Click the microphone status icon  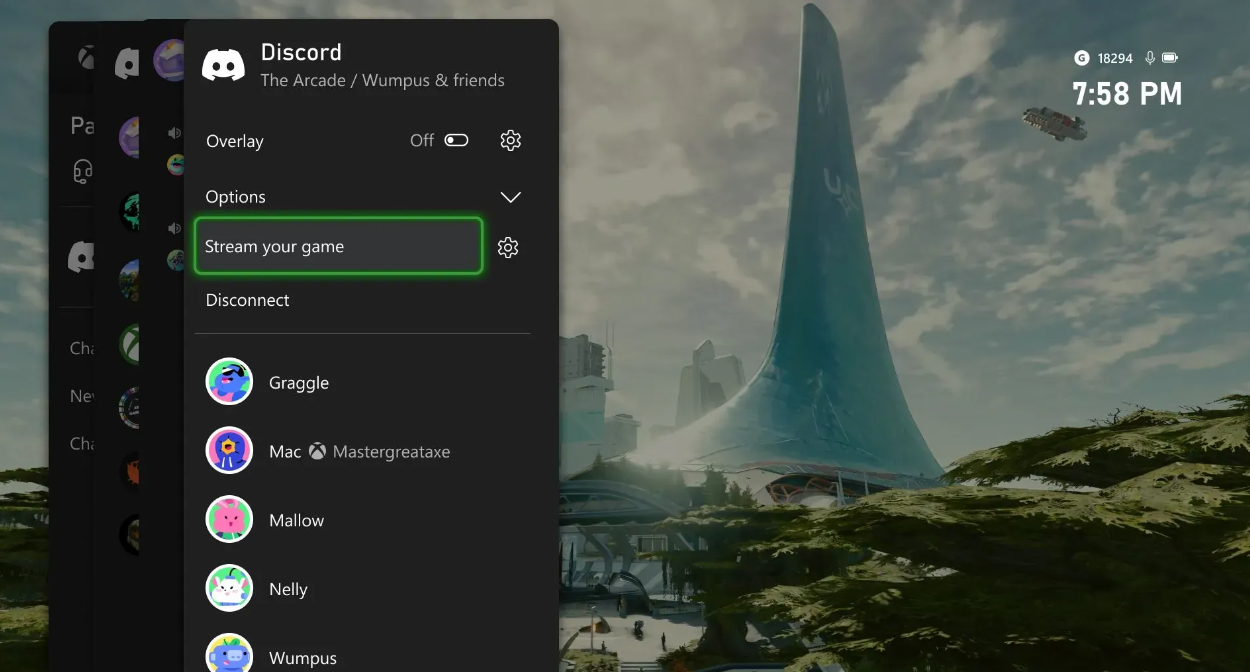[x=1150, y=58]
